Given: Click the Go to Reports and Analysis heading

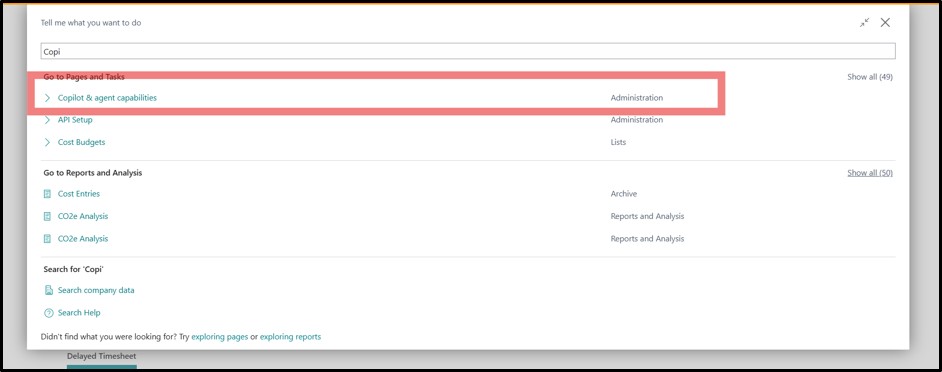Looking at the screenshot, I should click(93, 172).
